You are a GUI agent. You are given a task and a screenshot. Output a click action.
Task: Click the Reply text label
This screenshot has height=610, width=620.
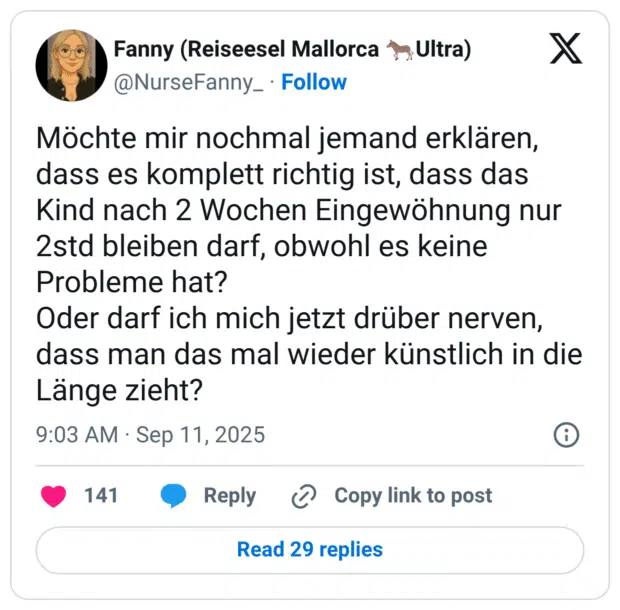tap(229, 496)
